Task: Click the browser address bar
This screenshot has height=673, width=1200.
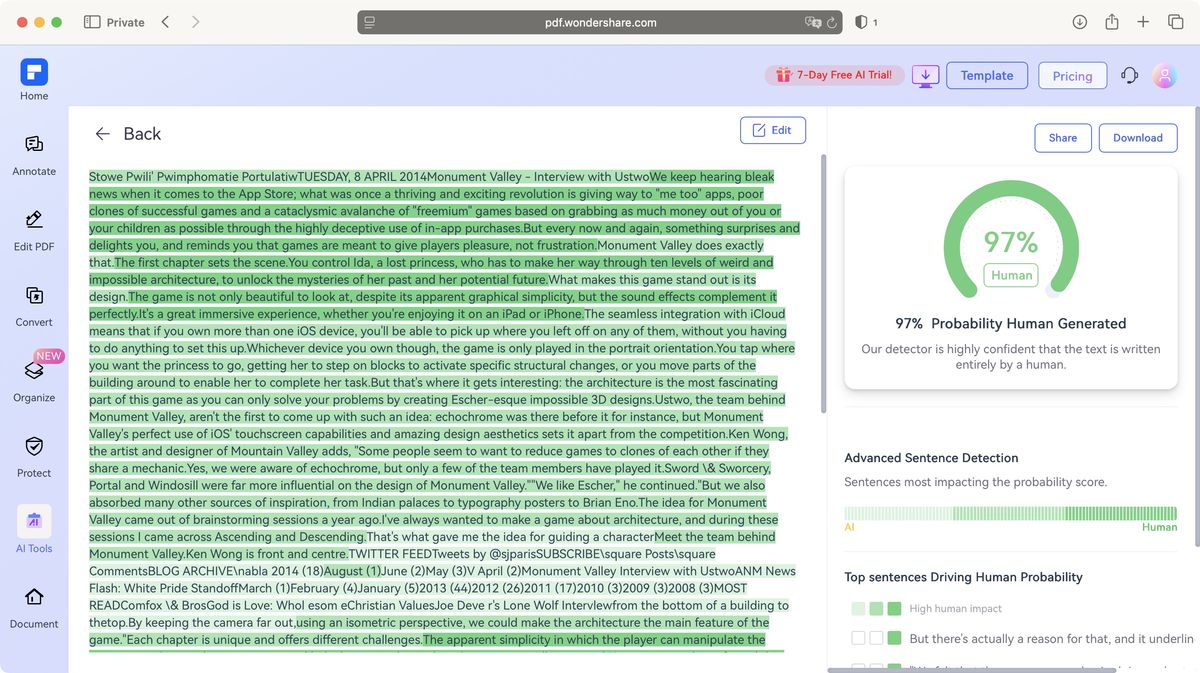Action: tap(600, 20)
